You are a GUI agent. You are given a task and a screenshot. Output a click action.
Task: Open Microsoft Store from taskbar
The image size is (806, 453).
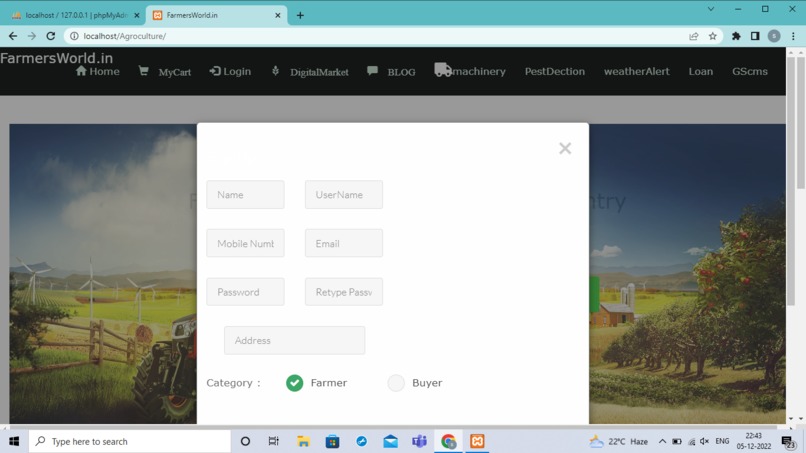(x=333, y=441)
